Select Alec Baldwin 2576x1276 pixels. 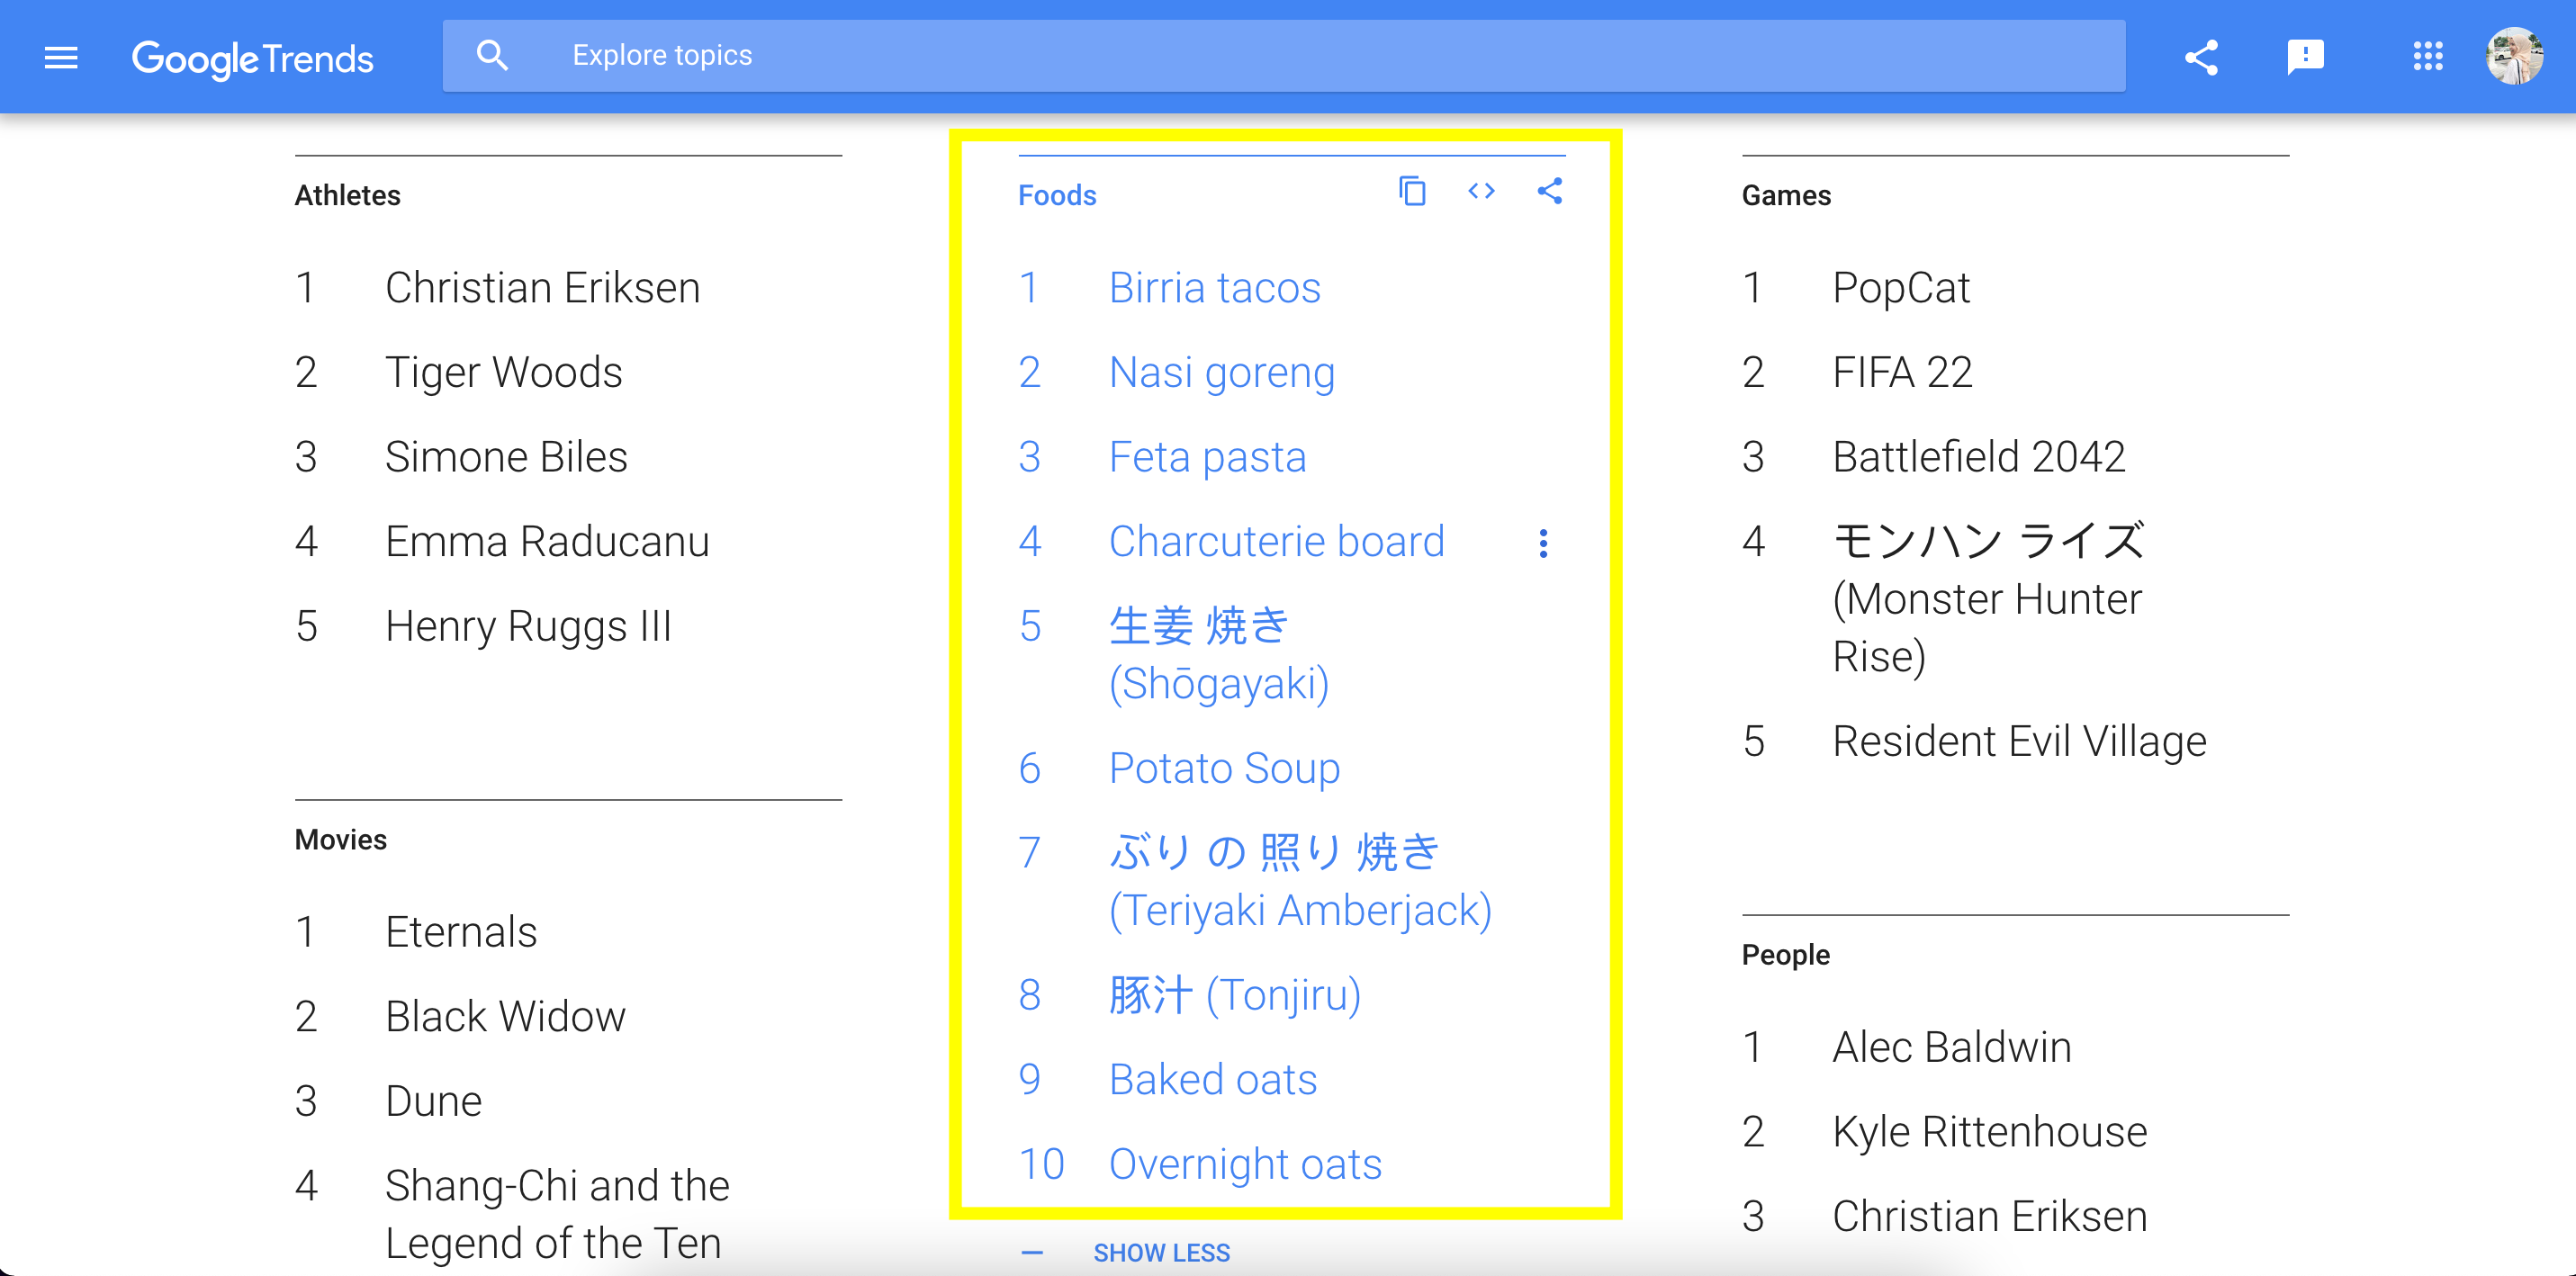(x=1951, y=1048)
